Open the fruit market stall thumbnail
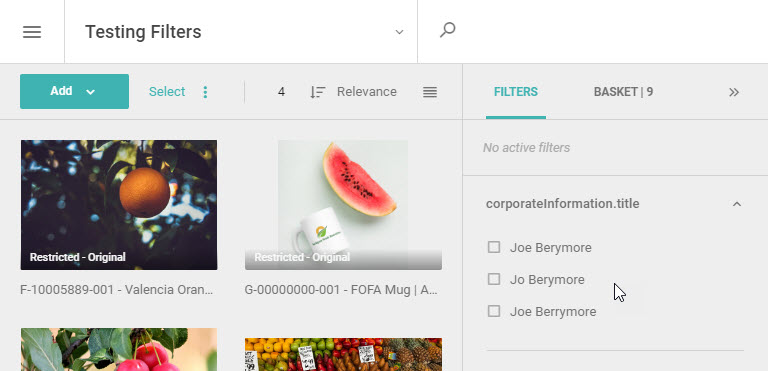 pos(343,354)
